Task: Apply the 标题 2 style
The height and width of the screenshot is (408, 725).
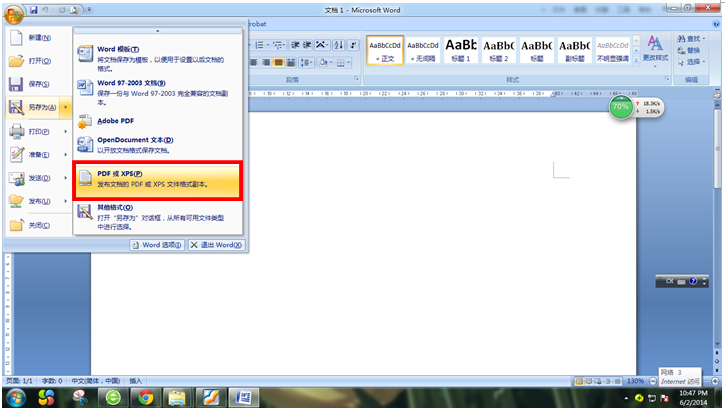Action: pos(498,50)
